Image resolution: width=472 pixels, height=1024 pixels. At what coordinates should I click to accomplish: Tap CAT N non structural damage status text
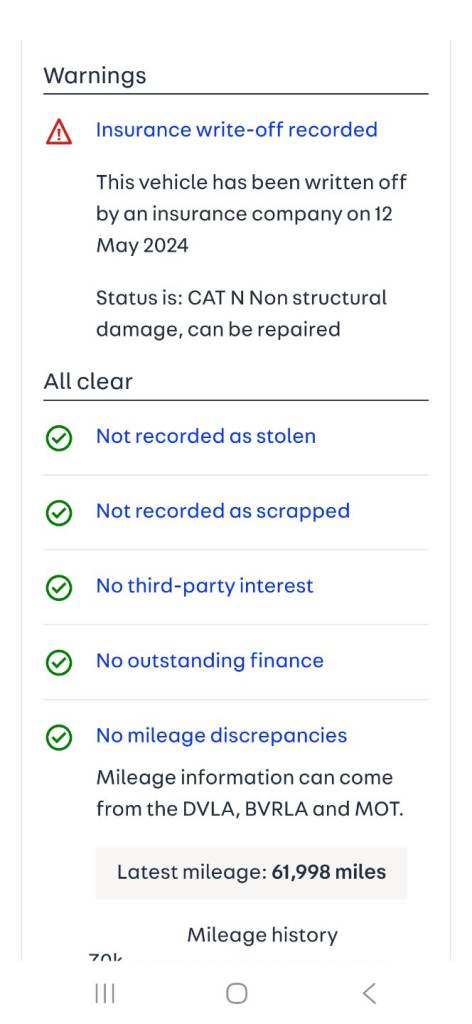click(x=242, y=313)
